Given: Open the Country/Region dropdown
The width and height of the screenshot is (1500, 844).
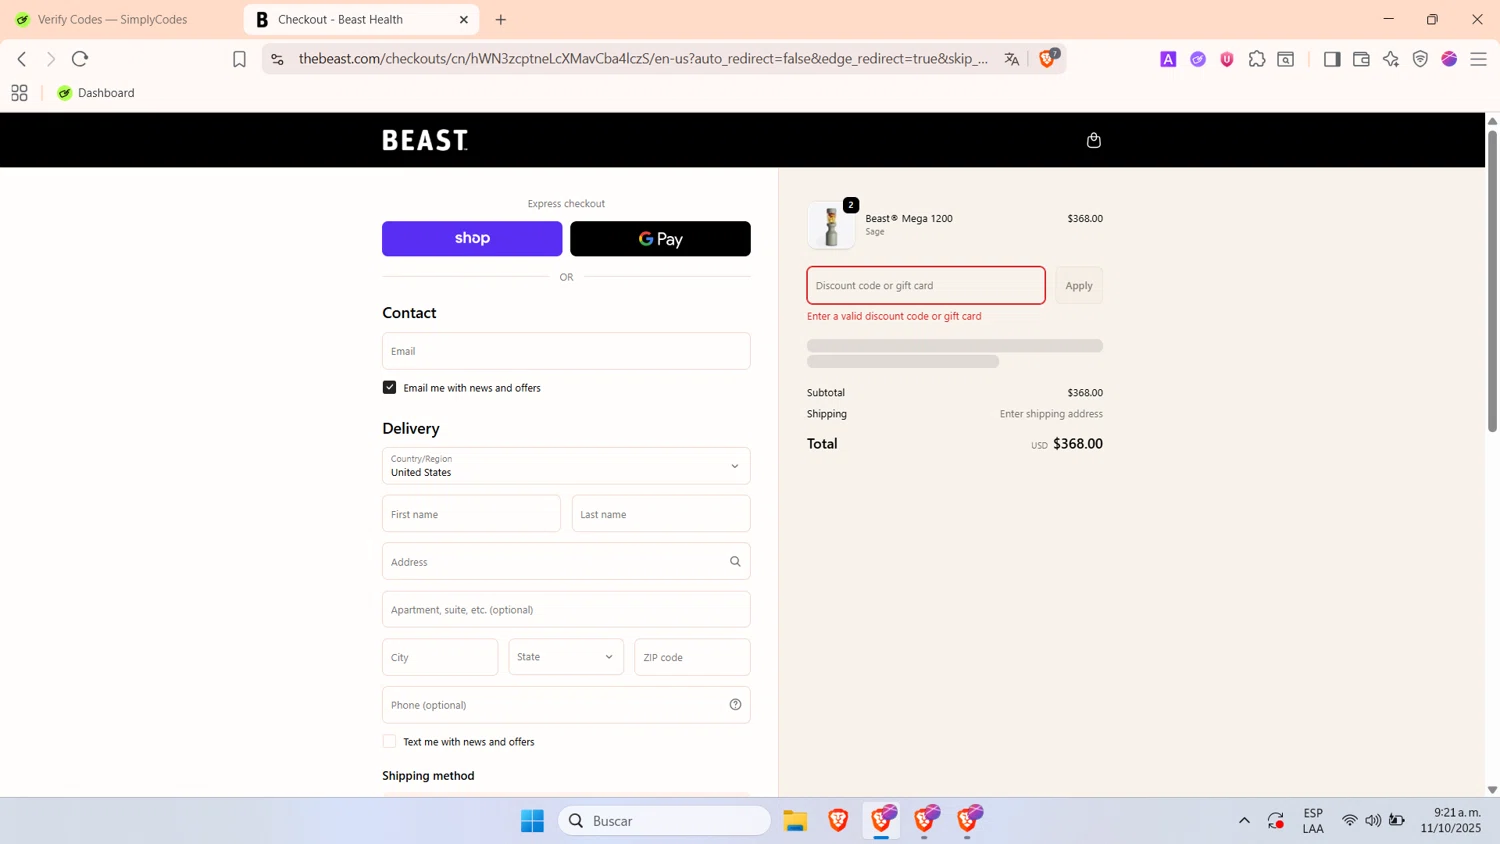Looking at the screenshot, I should pyautogui.click(x=566, y=466).
